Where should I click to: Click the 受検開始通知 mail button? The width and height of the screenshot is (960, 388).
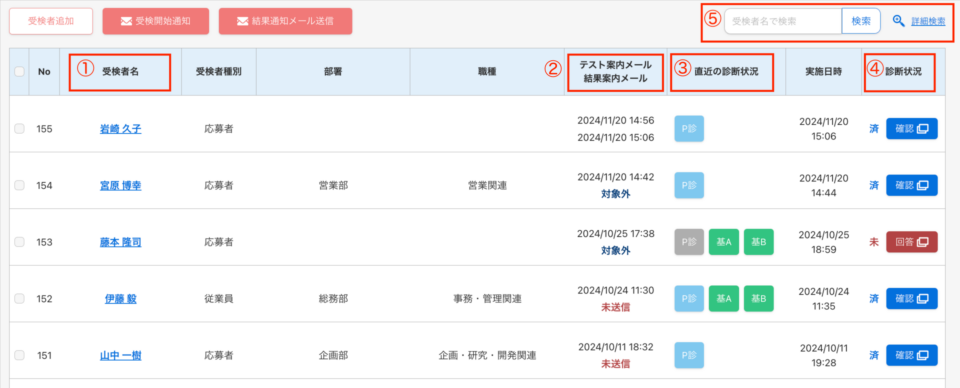pyautogui.click(x=156, y=21)
